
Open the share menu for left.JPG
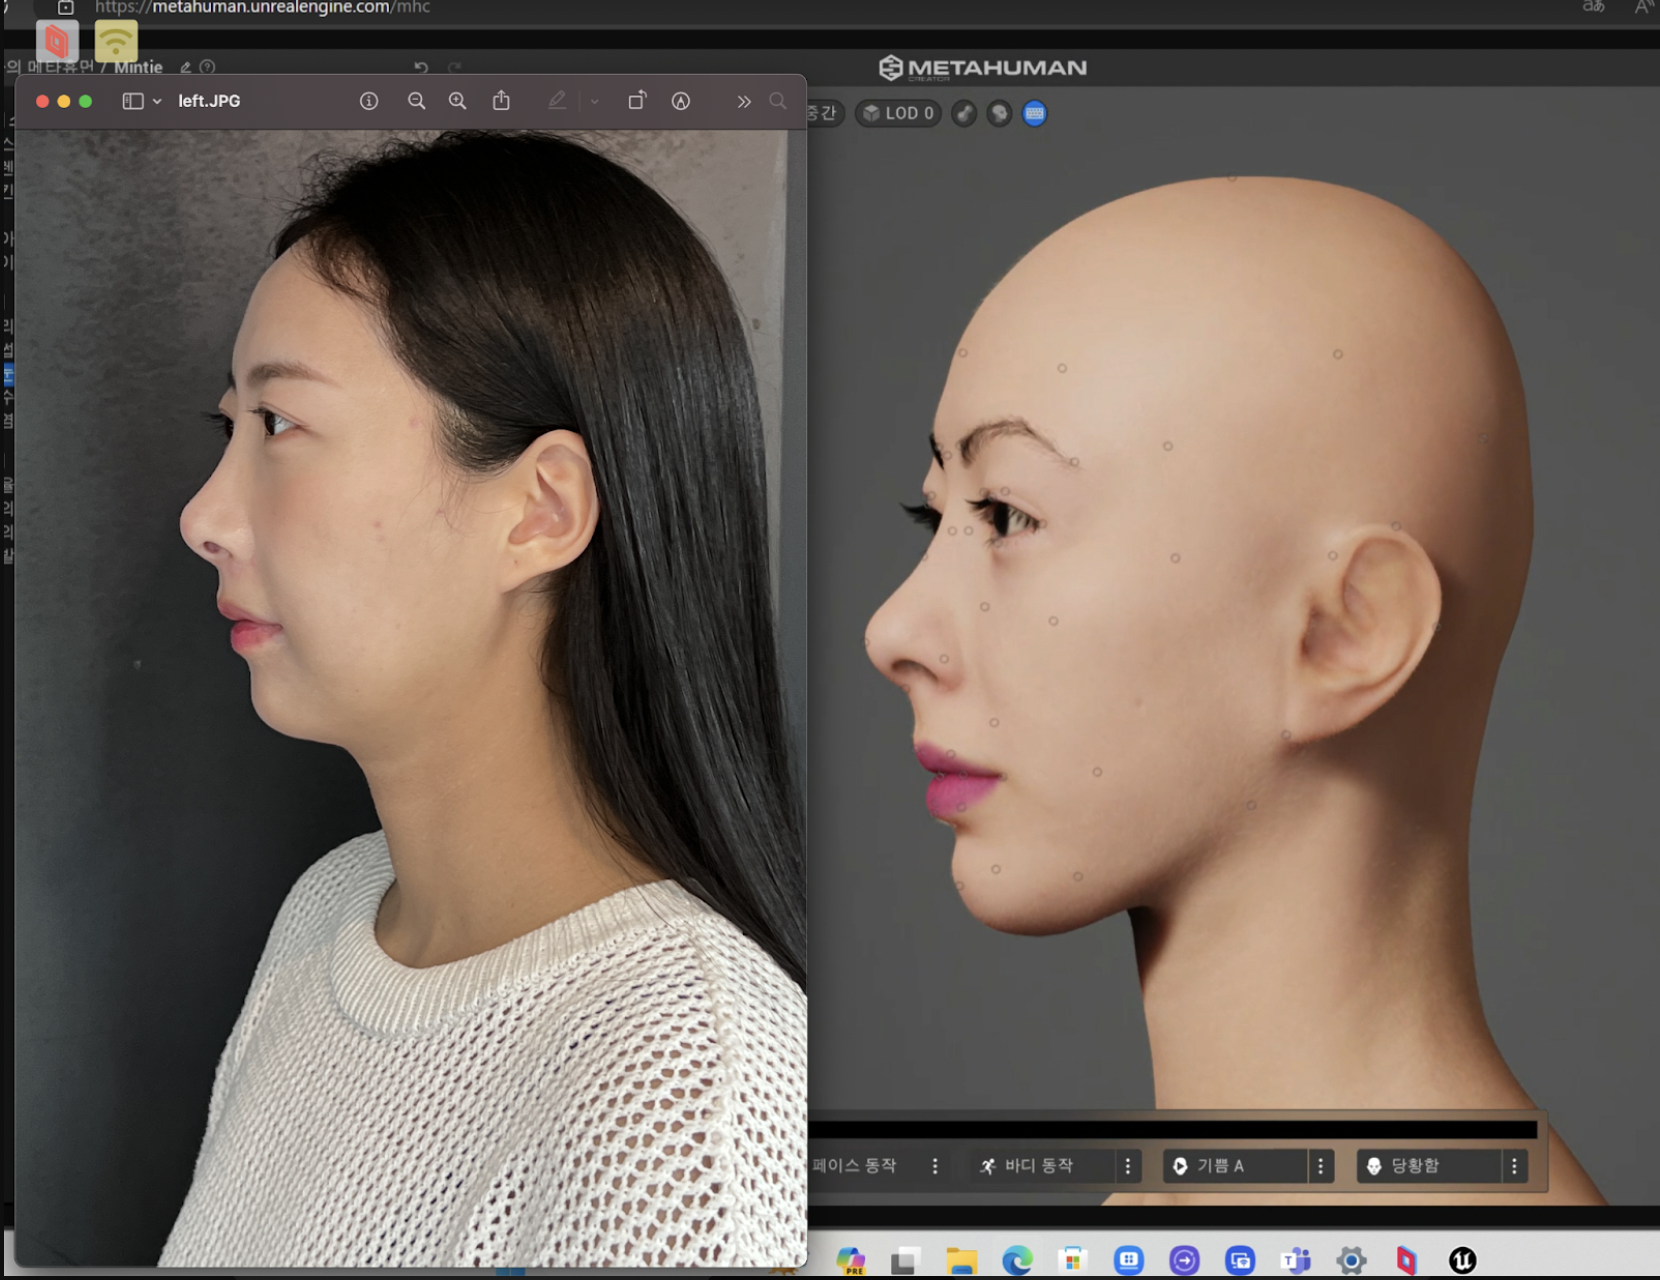pos(501,100)
